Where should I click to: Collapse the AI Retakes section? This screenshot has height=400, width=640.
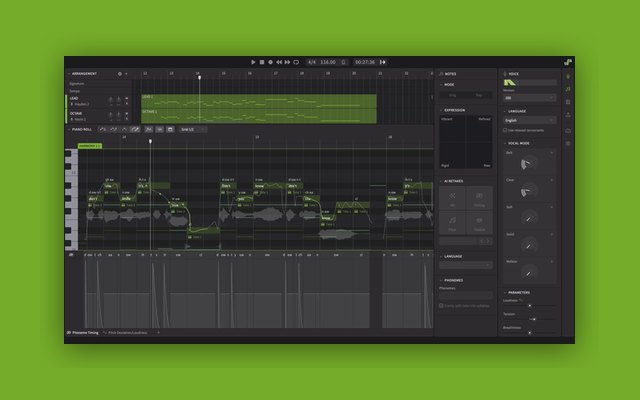441,181
